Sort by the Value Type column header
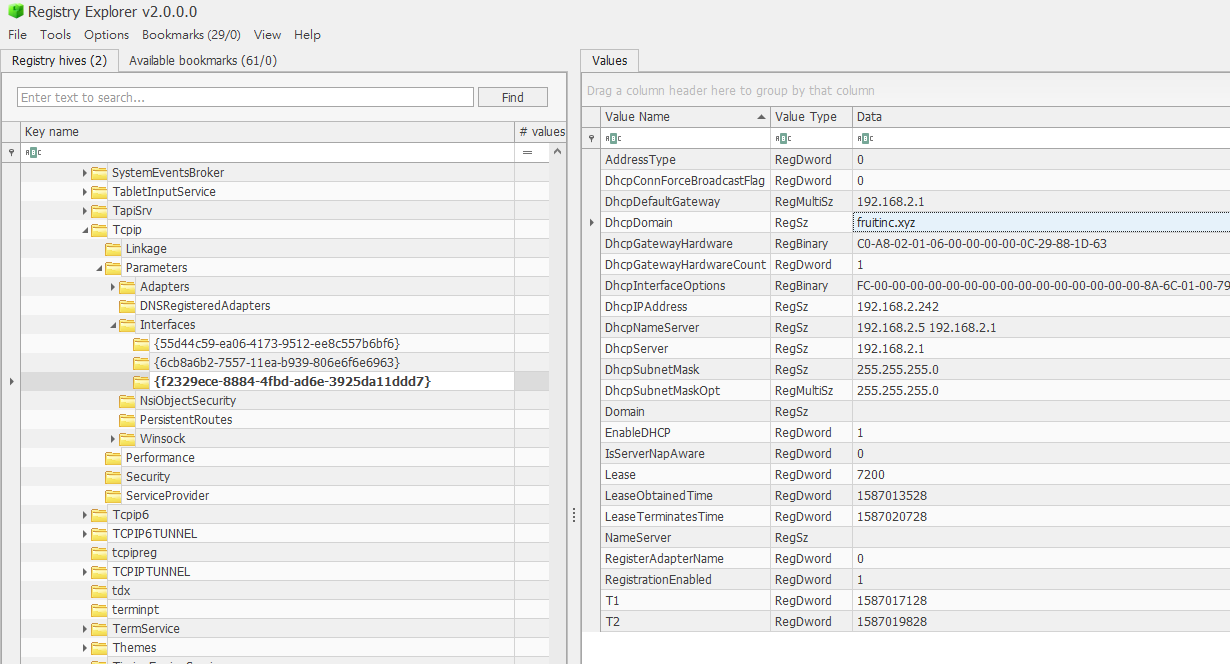The height and width of the screenshot is (664, 1230). [811, 117]
